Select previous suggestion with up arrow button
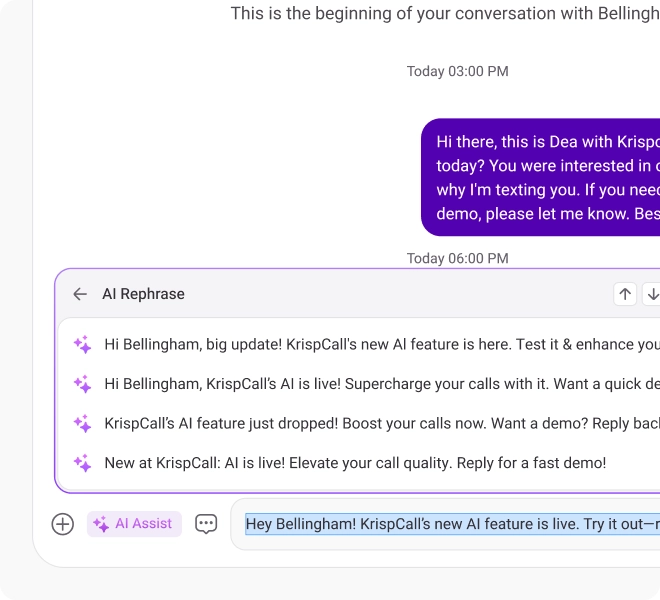Viewport: 660px width, 600px height. pos(625,294)
